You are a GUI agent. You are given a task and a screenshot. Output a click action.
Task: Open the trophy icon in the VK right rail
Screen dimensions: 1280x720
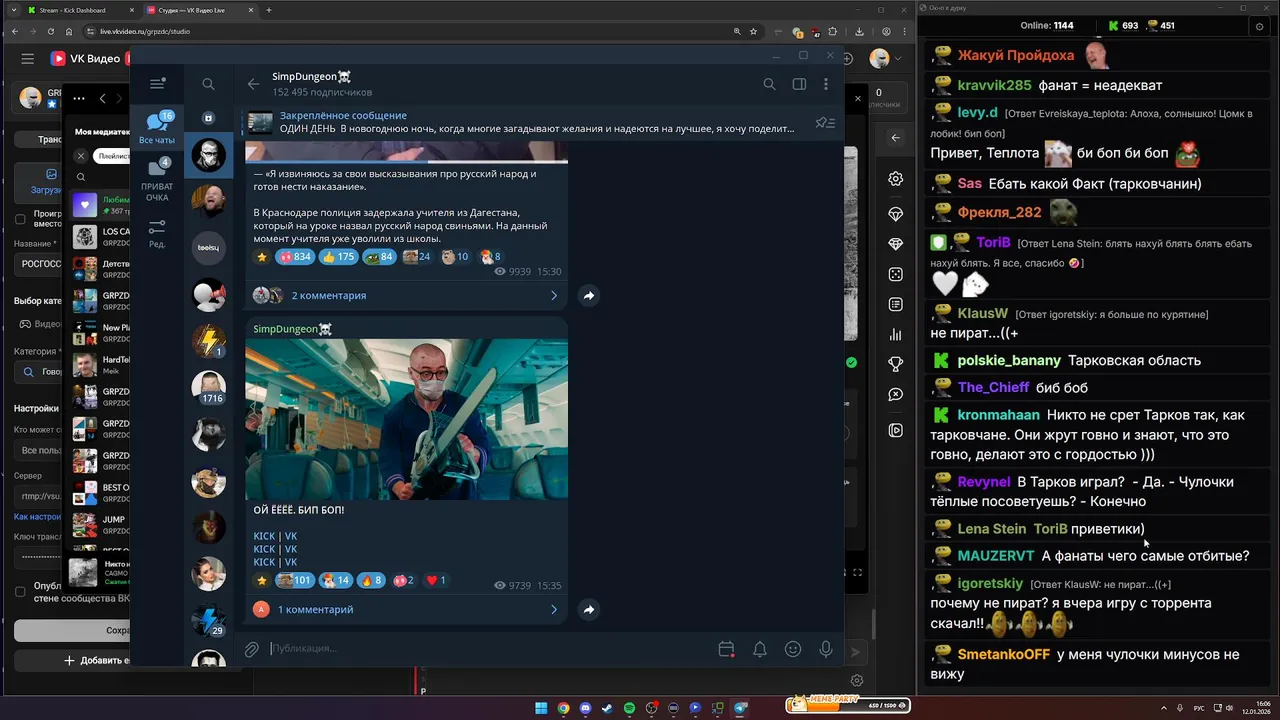pyautogui.click(x=896, y=364)
